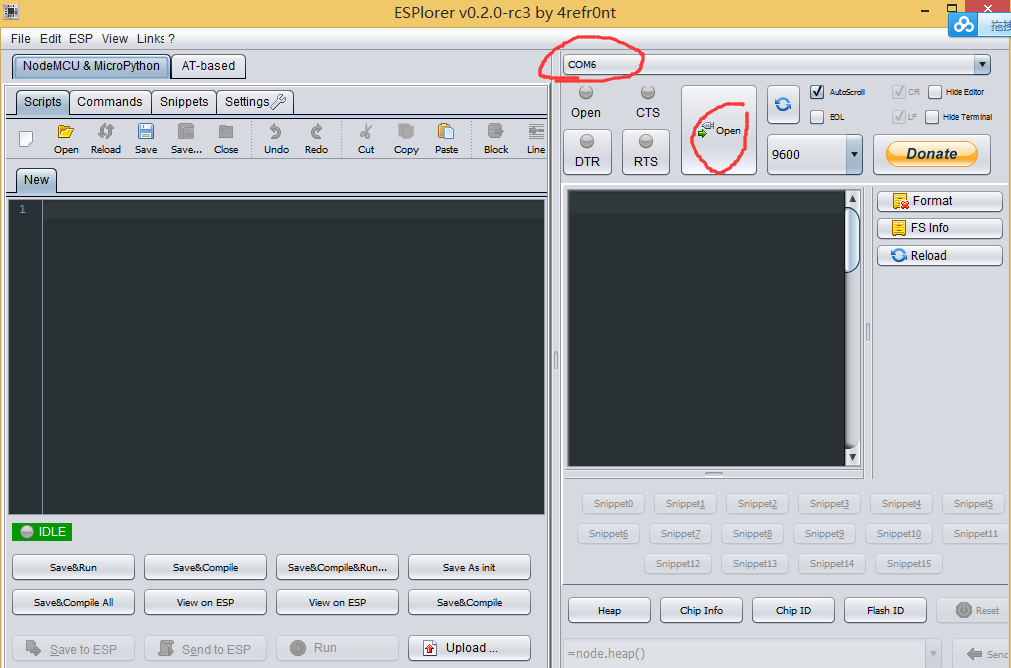Toggle the DTR line button
Image resolution: width=1011 pixels, height=668 pixels.
[587, 152]
